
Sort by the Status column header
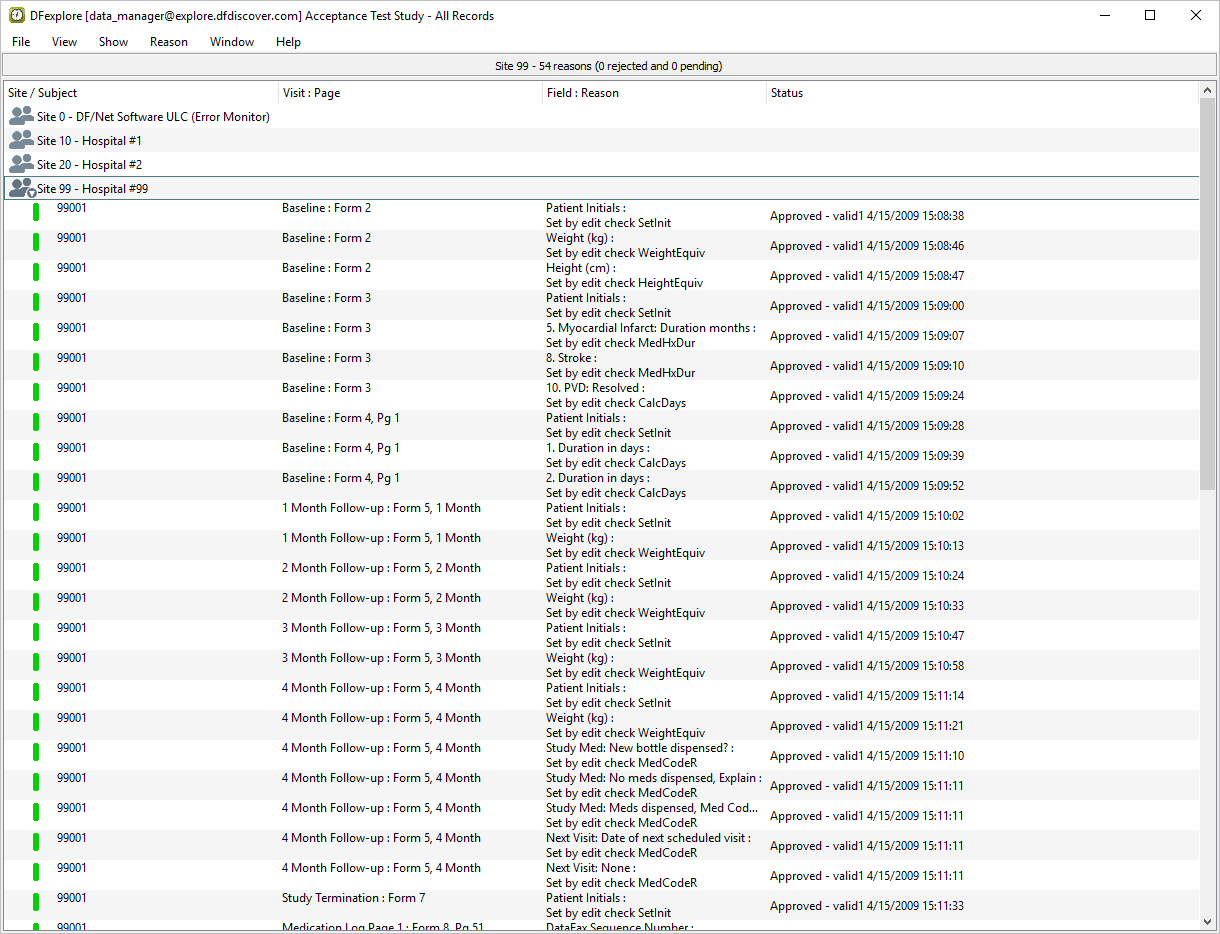point(787,93)
